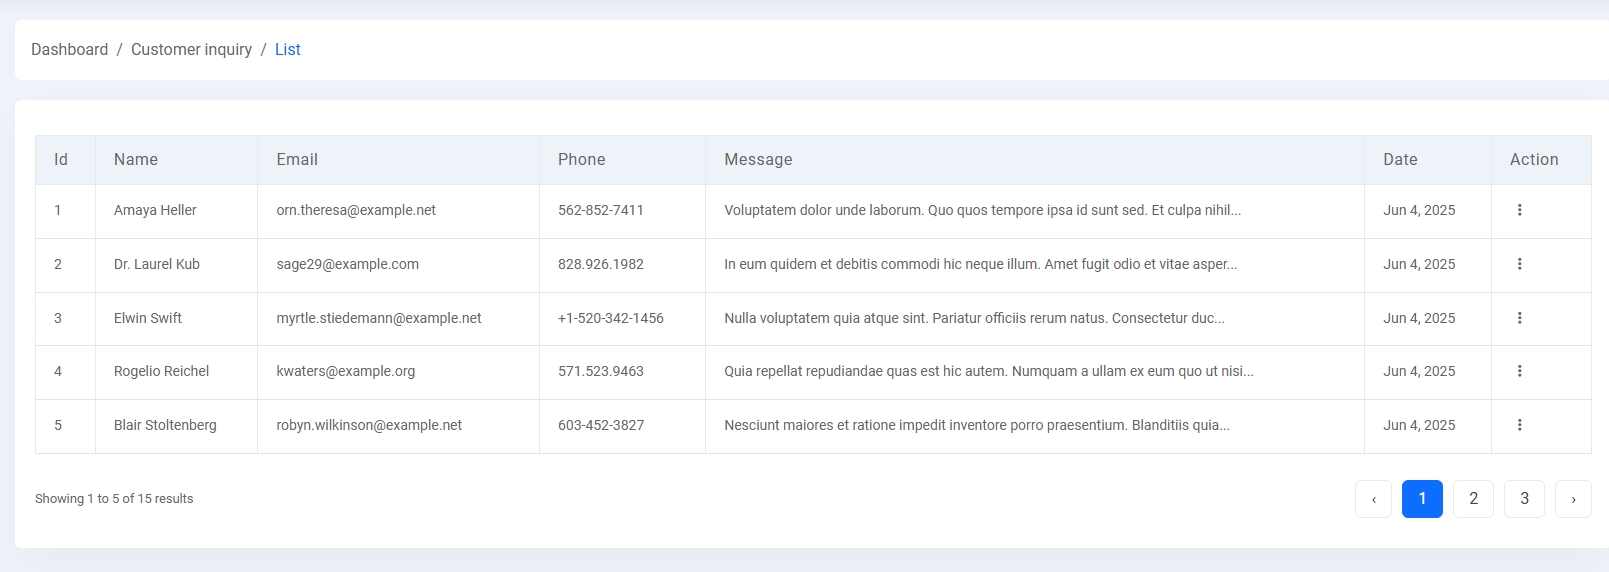Click message starting 'Nulla voluptatem quia atque'
This screenshot has width=1609, height=572.
tap(974, 318)
